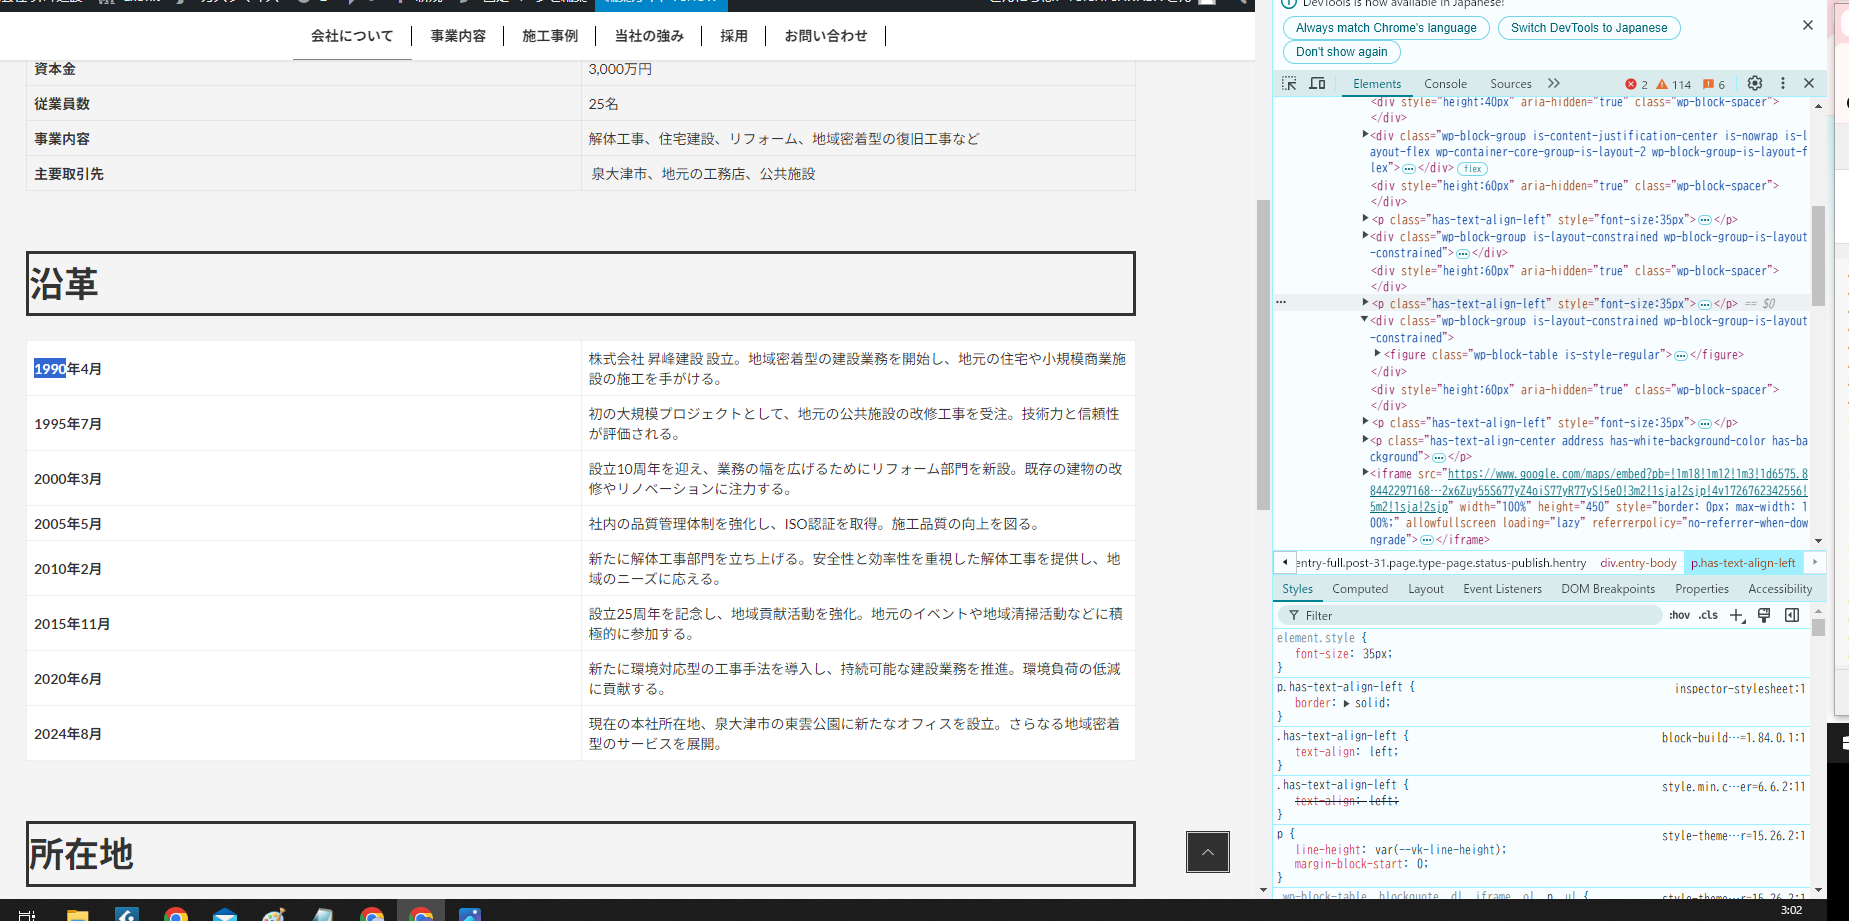Image resolution: width=1849 pixels, height=921 pixels.
Task: Open the Styles pane tab
Action: pyautogui.click(x=1297, y=589)
